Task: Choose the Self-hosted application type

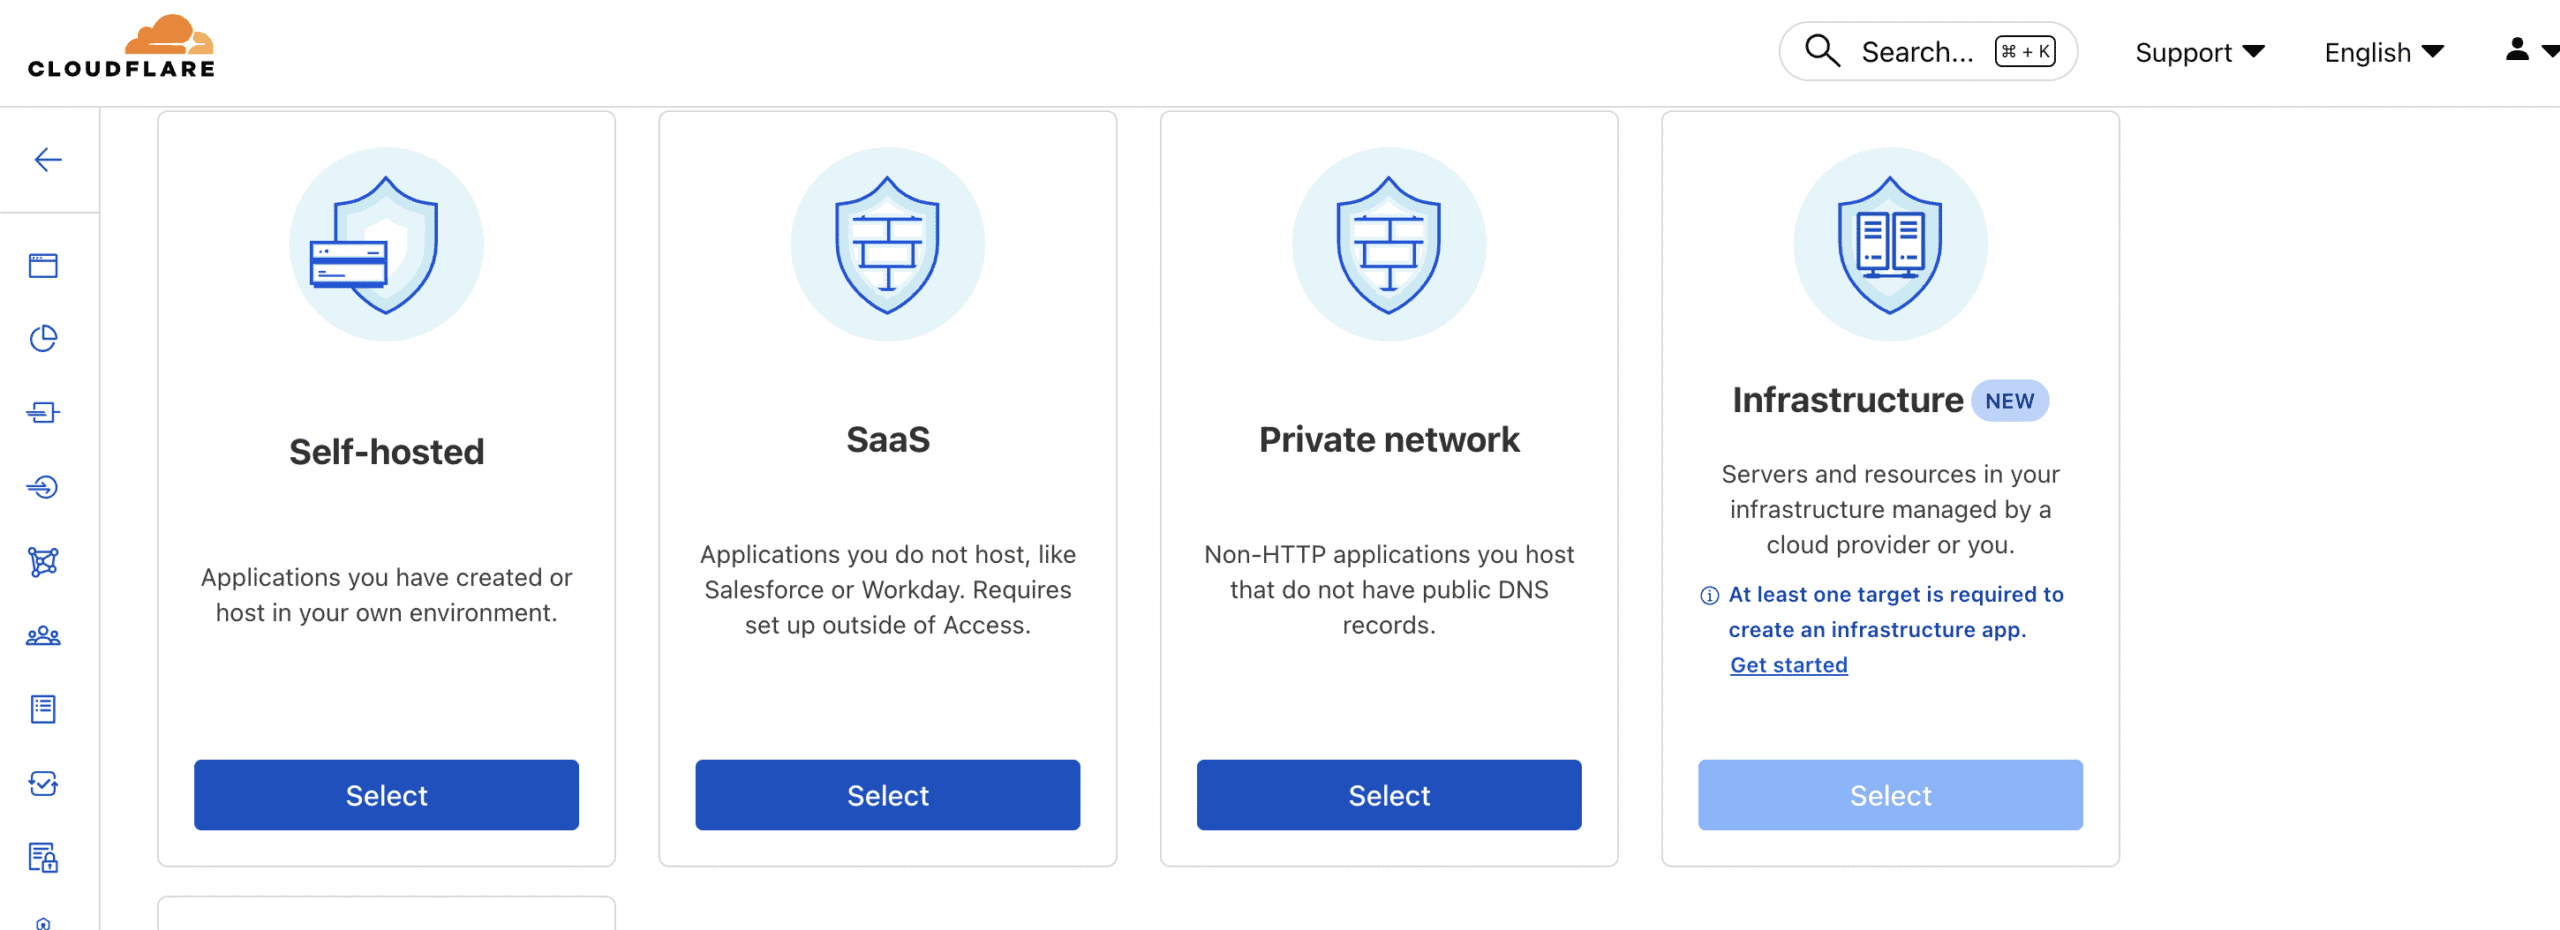Action: [386, 795]
